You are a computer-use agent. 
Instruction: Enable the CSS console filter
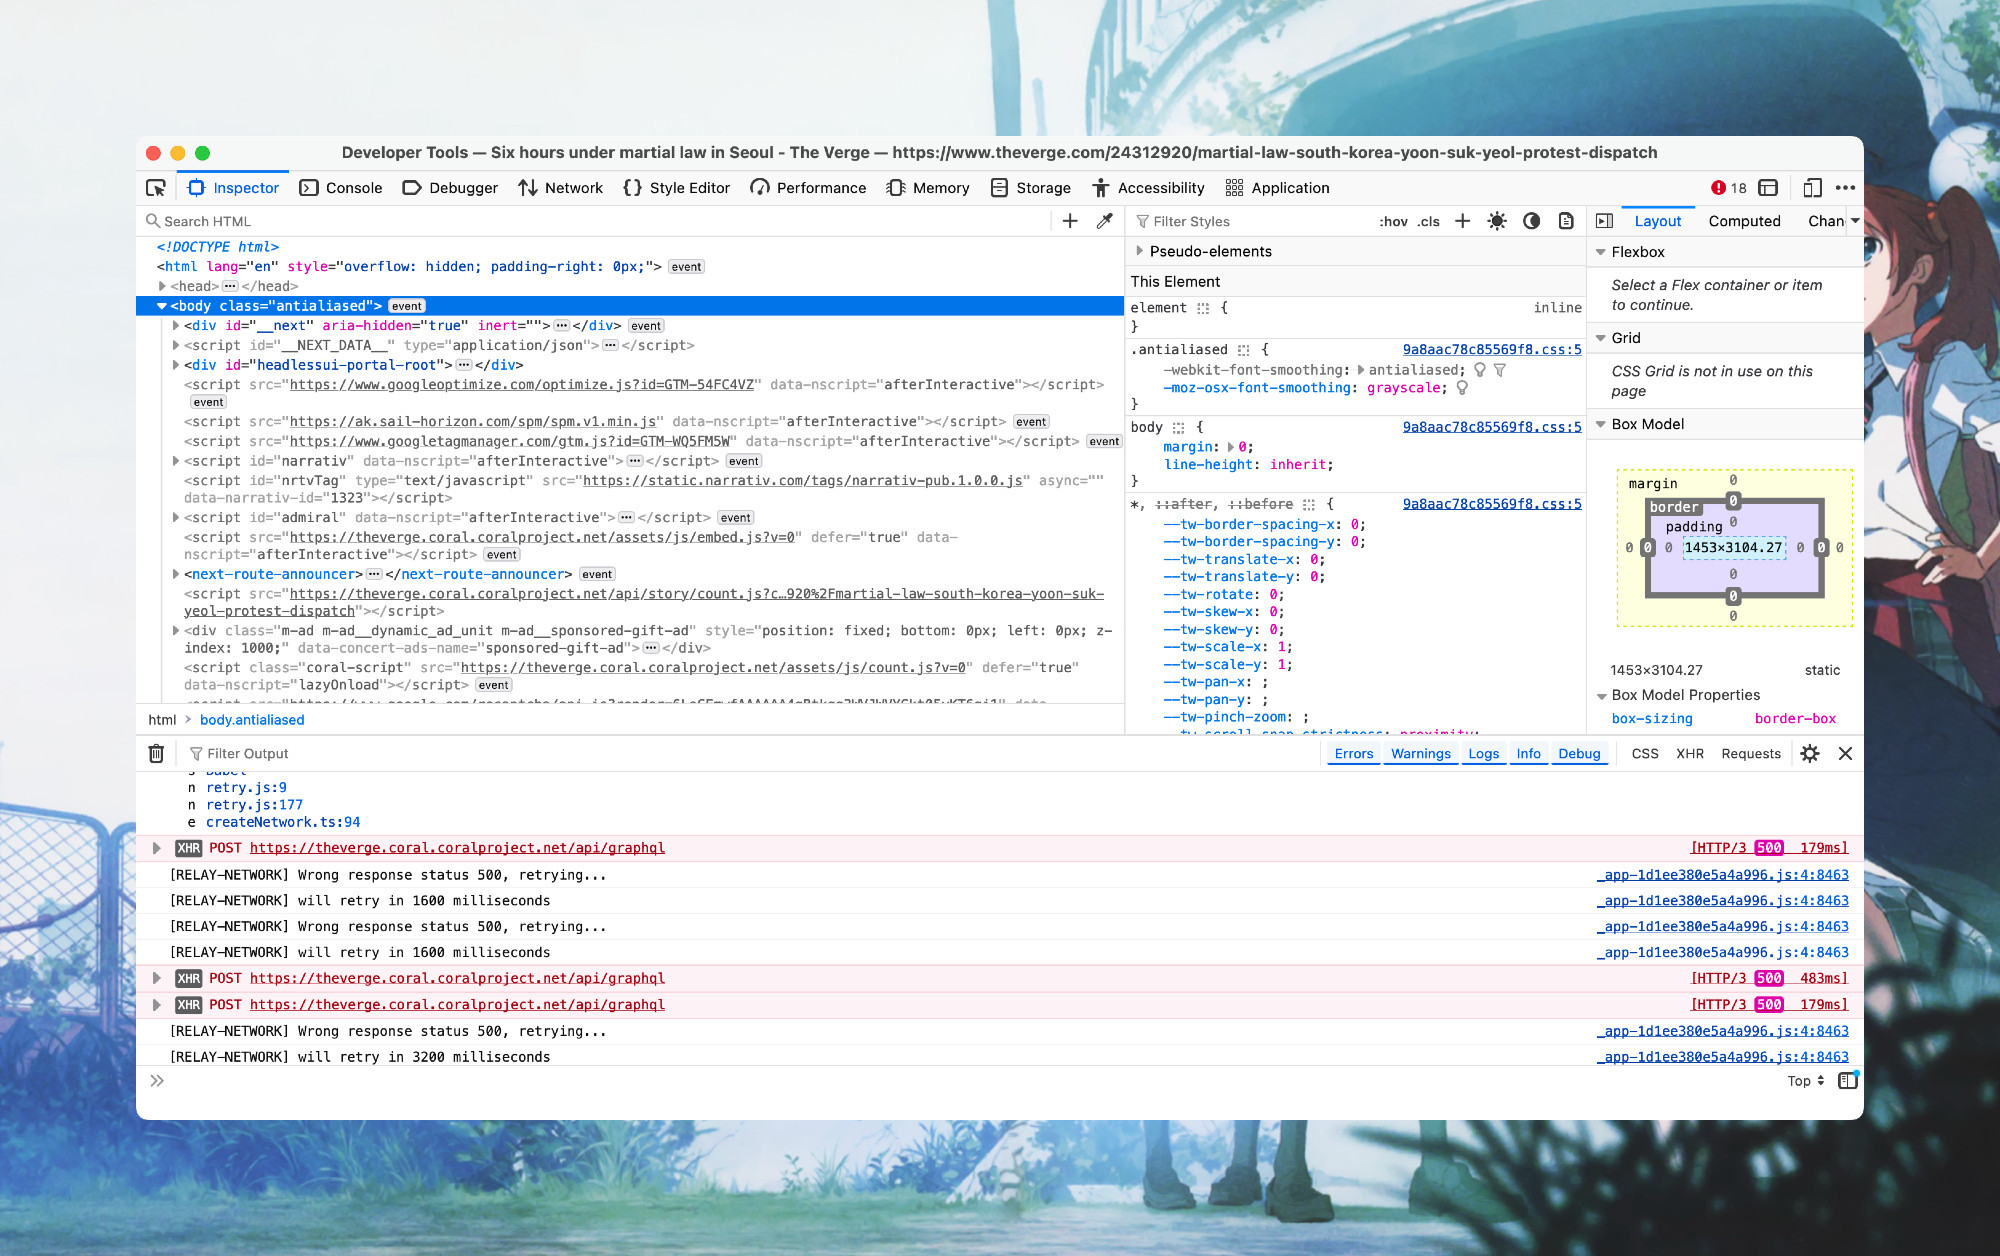point(1644,754)
